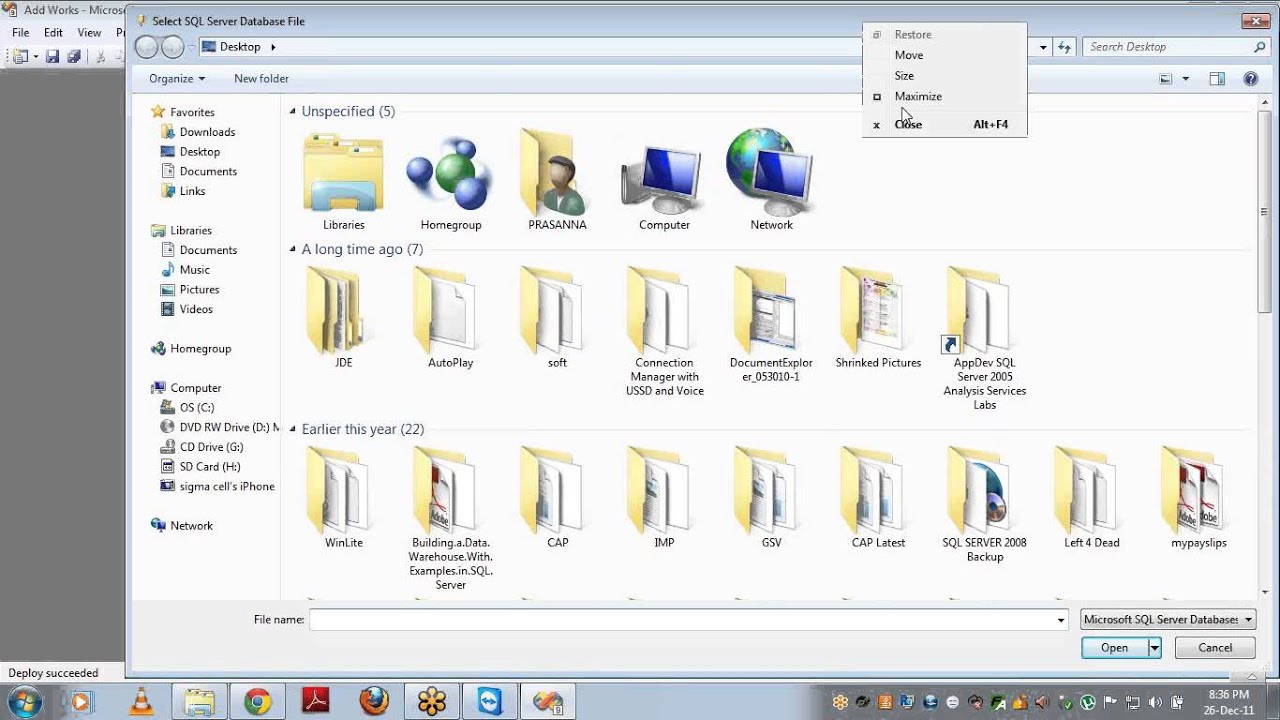This screenshot has height=720, width=1280.
Task: Click the dialog help question mark icon
Action: (1250, 79)
